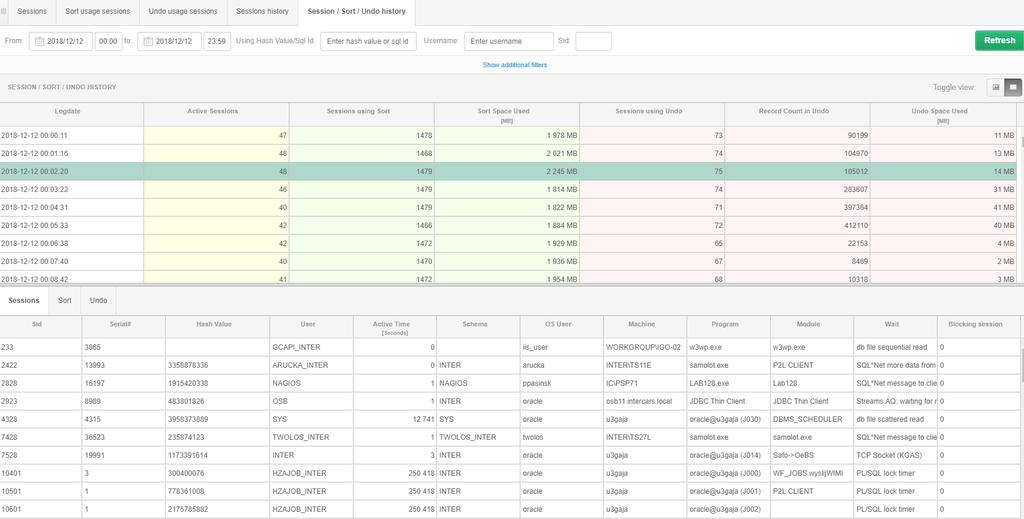Viewport: 1024px width, 519px height.
Task: Click the Serial# column header
Action: pyautogui.click(x=123, y=327)
